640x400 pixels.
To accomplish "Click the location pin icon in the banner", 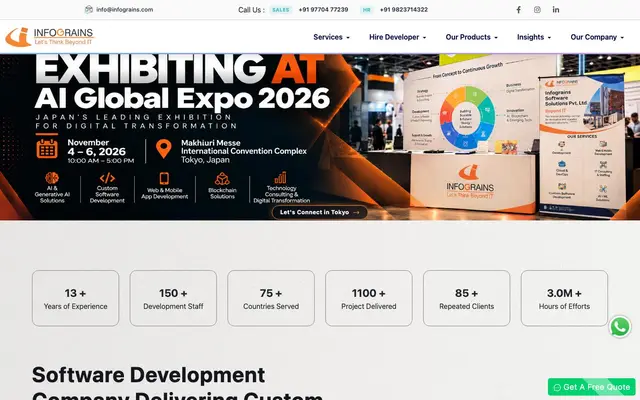I will point(164,149).
